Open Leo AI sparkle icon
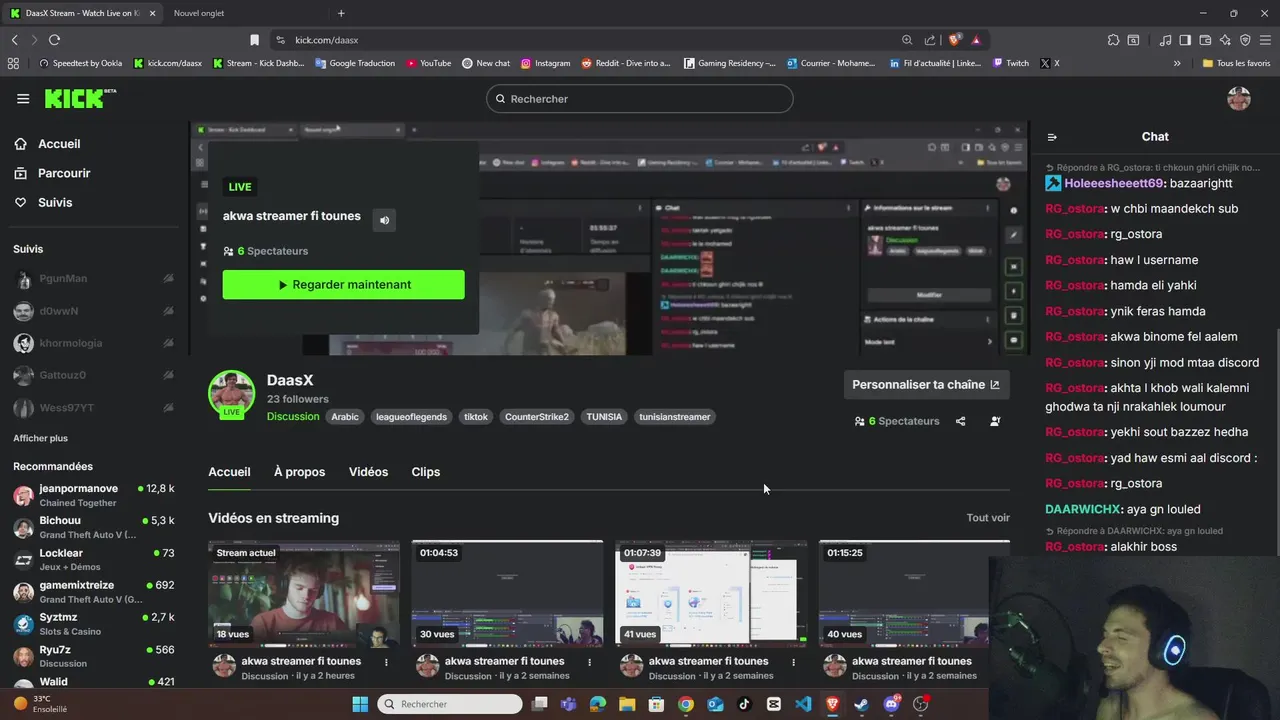Viewport: 1280px width, 720px height. coord(1225,40)
